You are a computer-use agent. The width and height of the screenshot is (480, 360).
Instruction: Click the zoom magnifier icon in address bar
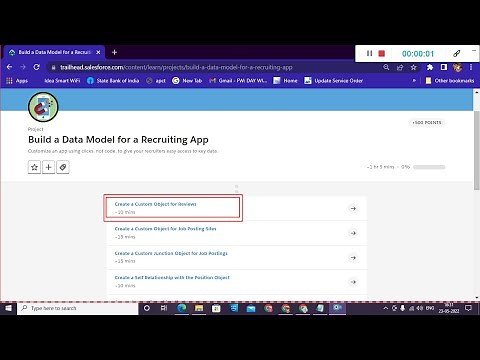(386, 67)
